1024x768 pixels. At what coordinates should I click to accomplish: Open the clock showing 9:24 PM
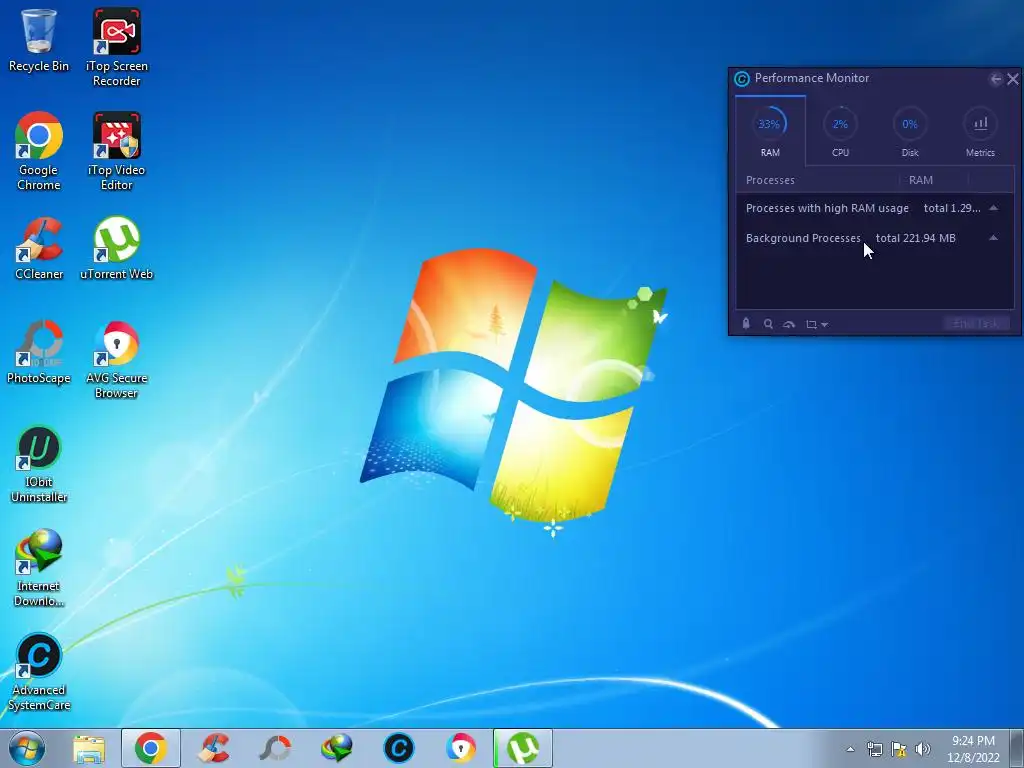(x=973, y=749)
